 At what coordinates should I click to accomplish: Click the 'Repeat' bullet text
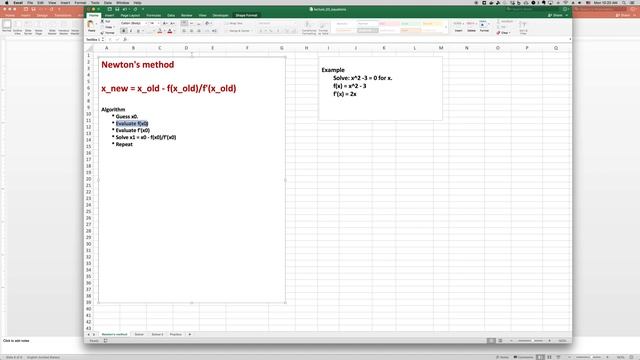tap(124, 144)
